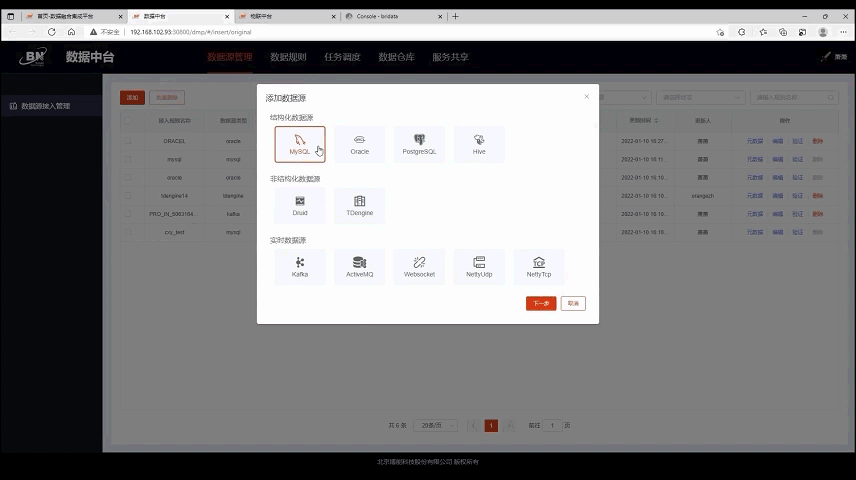
Task: Choose the Websocket data source icon
Action: pyautogui.click(x=419, y=266)
